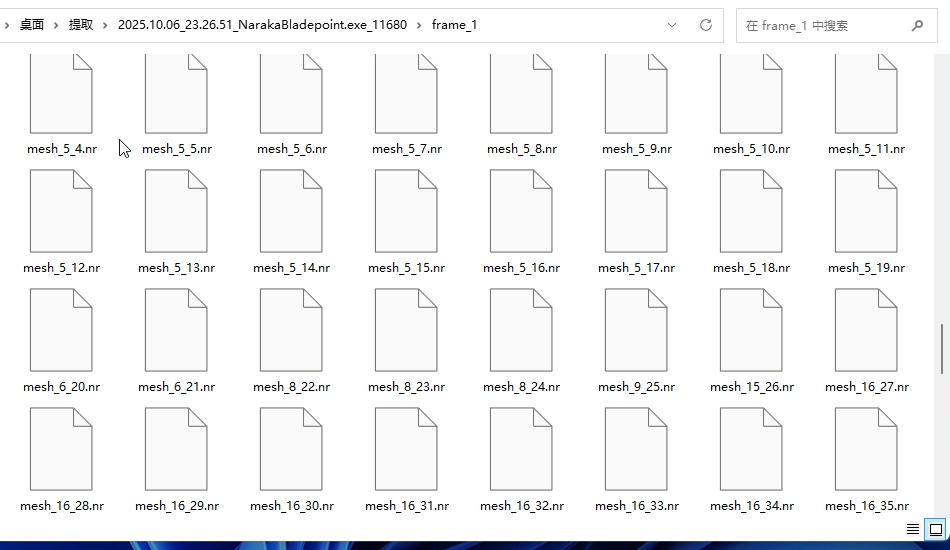
Task: Navigate to 提取 folder in breadcrumb
Action: tap(81, 25)
